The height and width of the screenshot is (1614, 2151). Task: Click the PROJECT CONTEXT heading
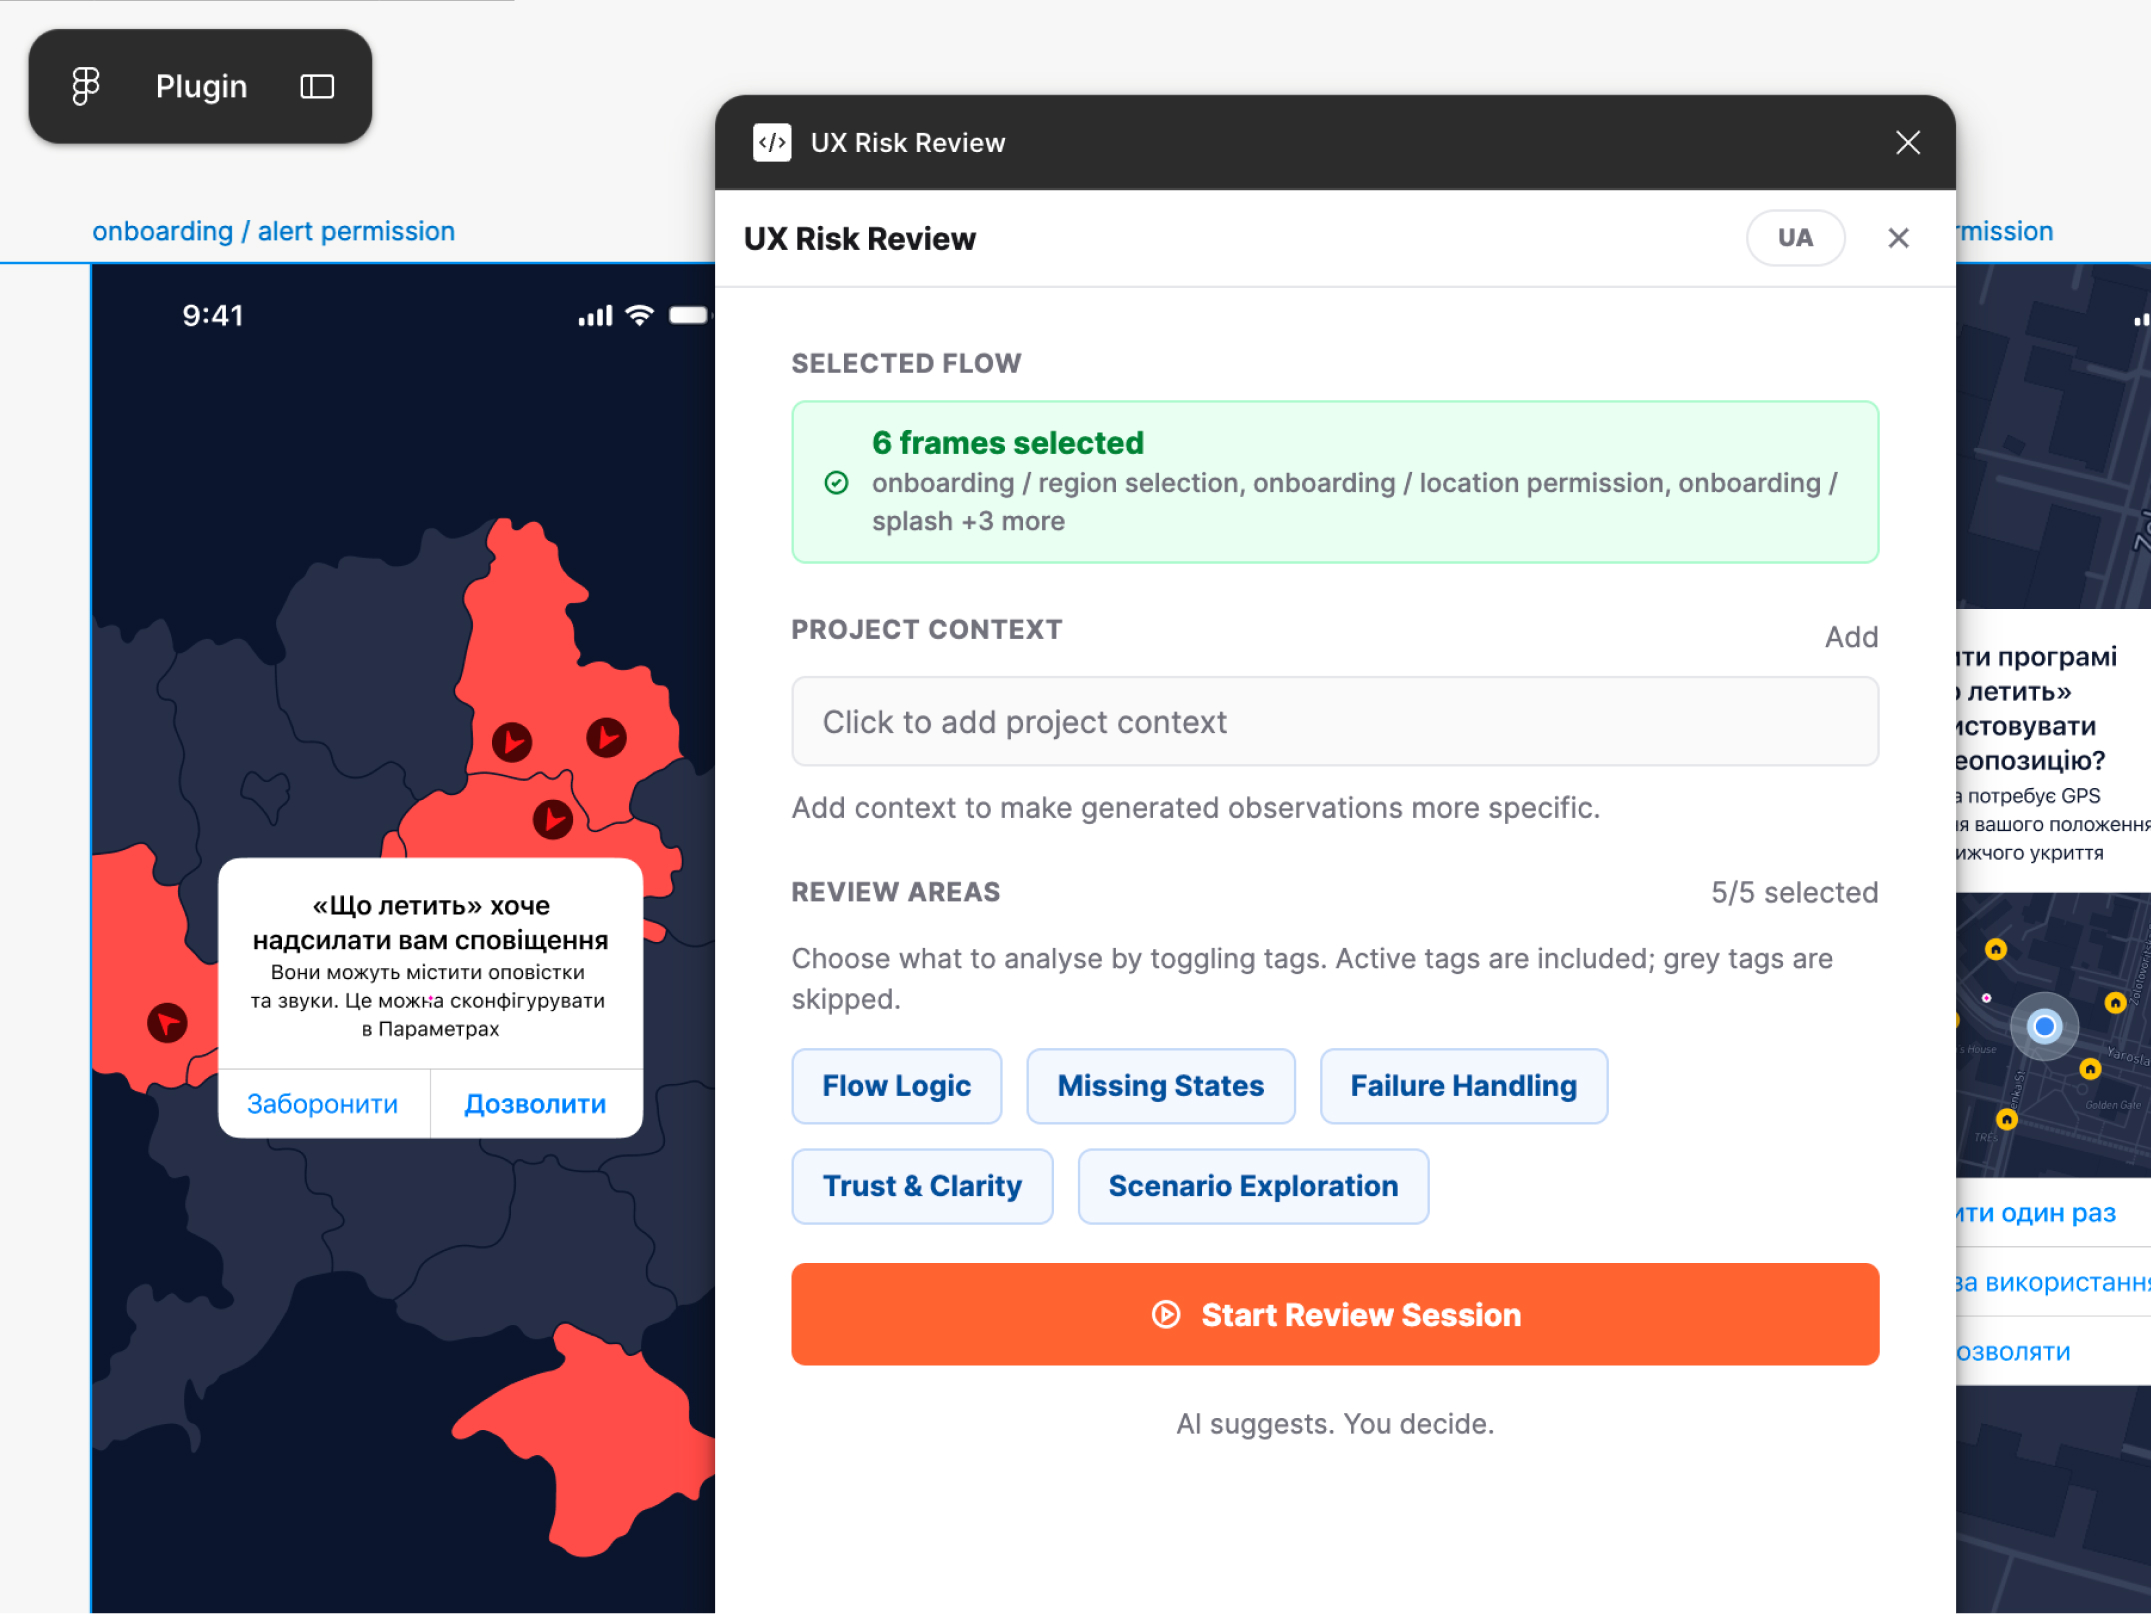coord(927,630)
